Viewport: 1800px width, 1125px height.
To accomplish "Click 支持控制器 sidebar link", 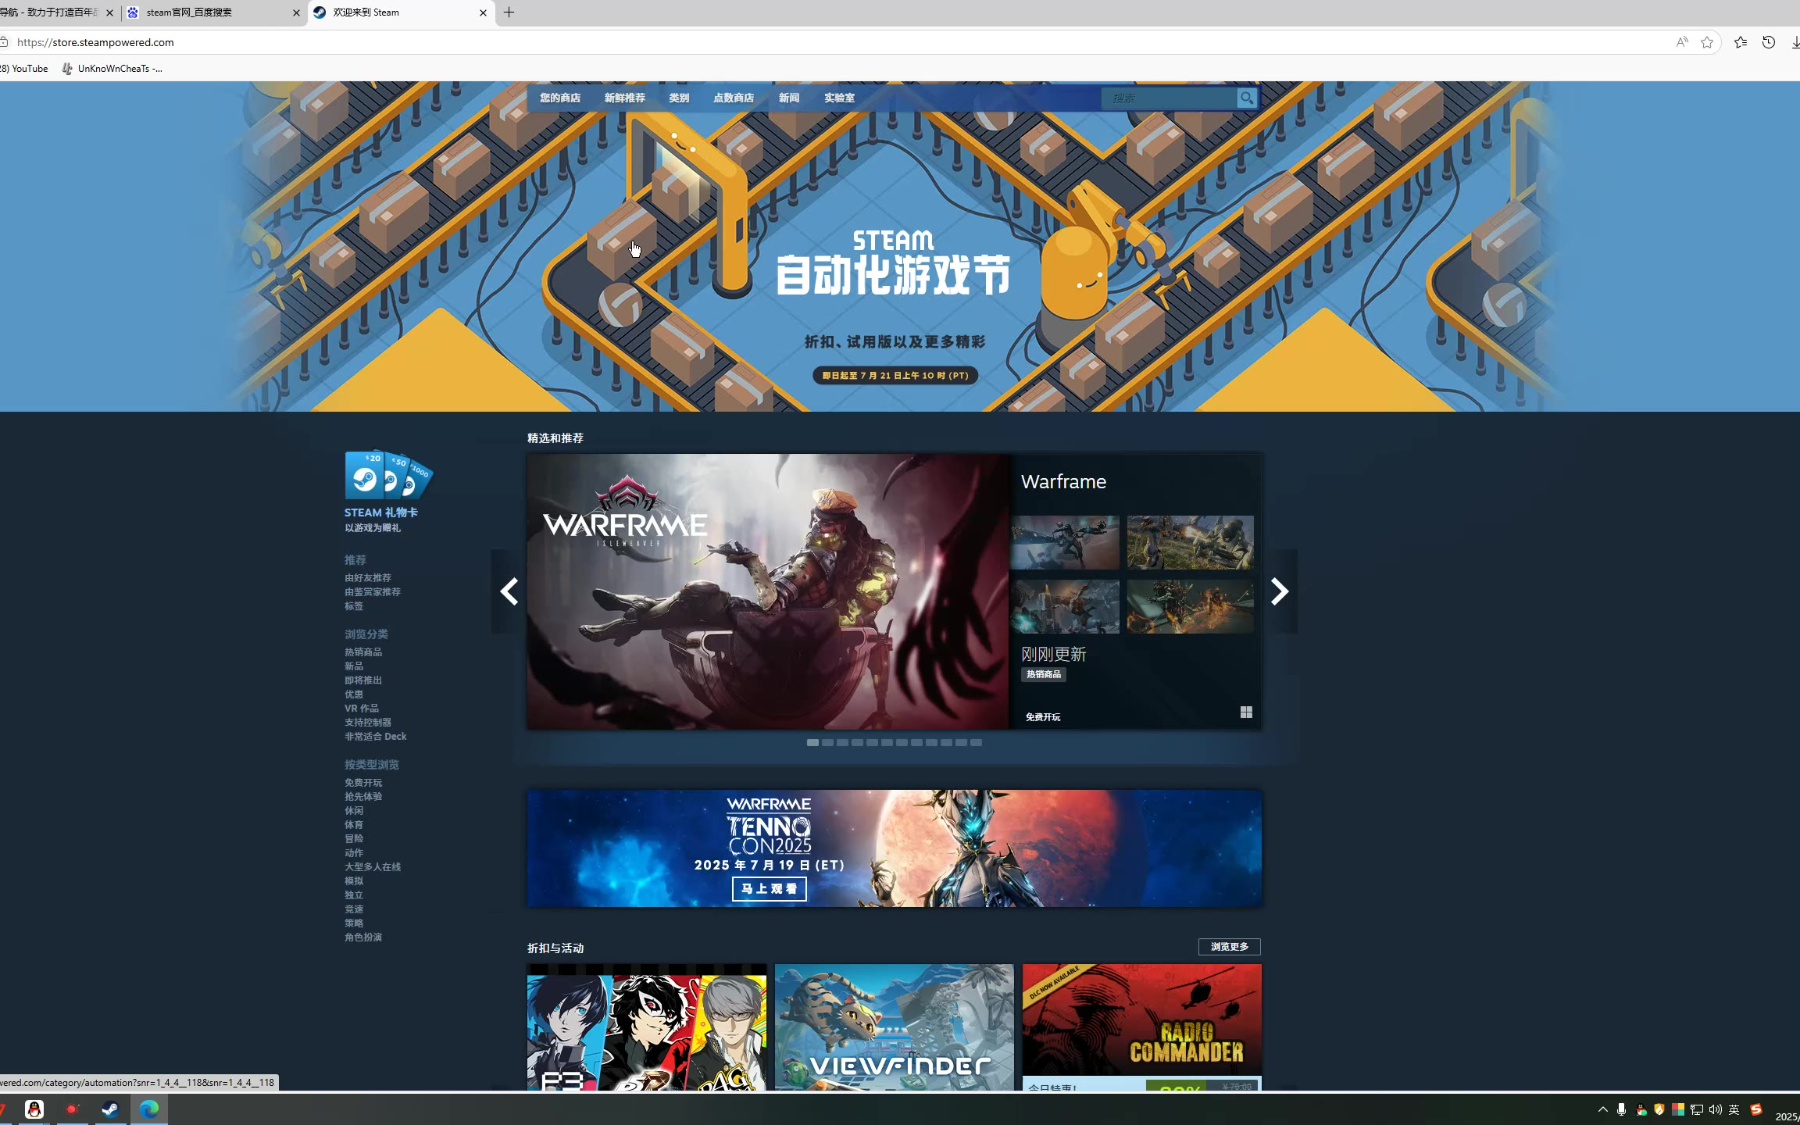I will pyautogui.click(x=368, y=722).
